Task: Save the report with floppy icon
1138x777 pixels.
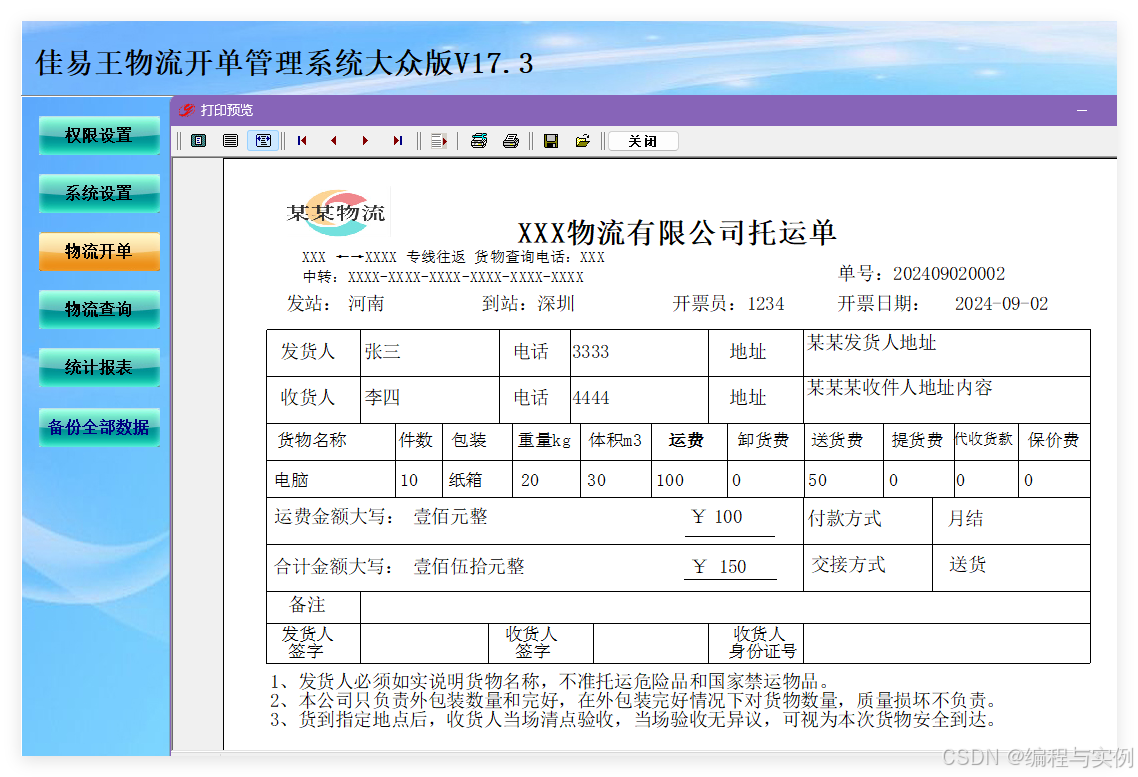Action: (x=551, y=141)
